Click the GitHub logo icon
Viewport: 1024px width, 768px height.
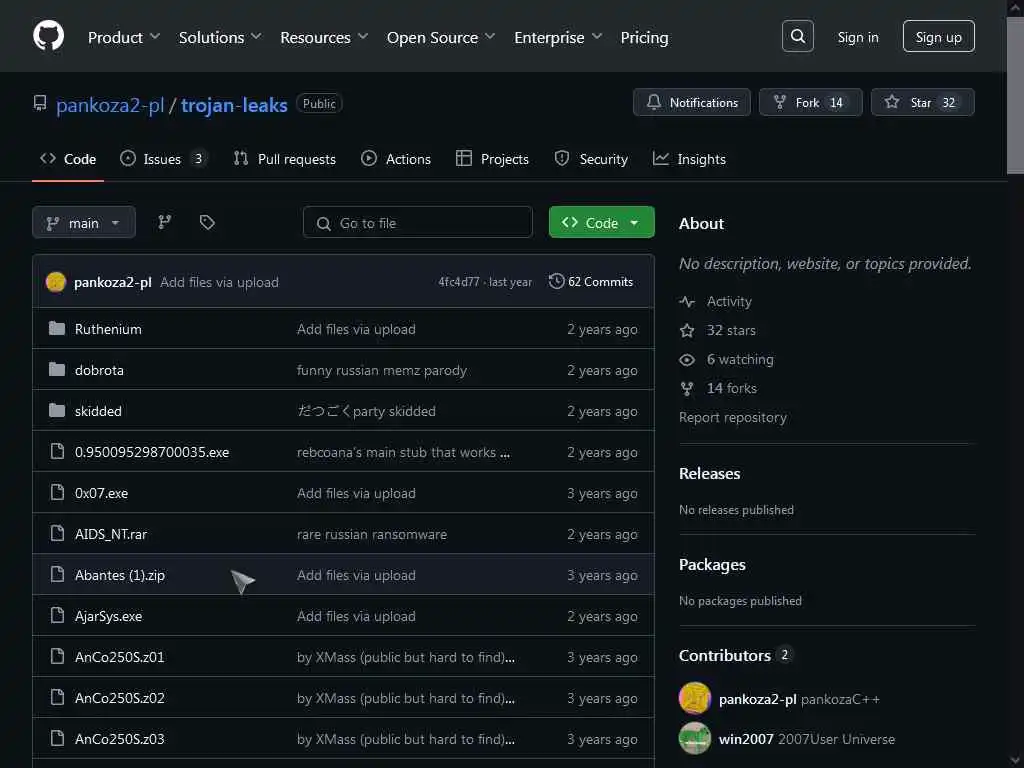(48, 37)
